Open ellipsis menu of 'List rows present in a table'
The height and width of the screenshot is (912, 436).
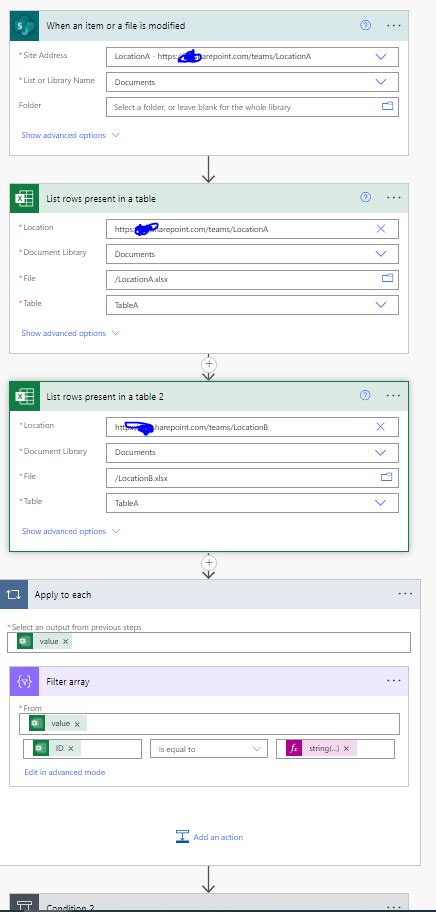(394, 198)
